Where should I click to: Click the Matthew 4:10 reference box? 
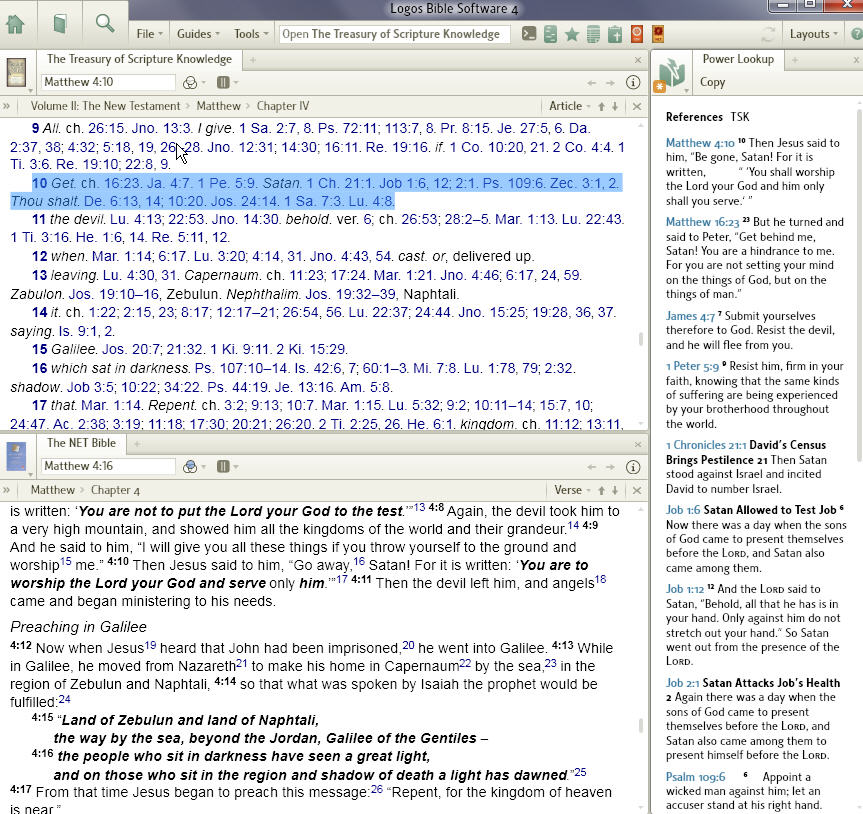click(108, 83)
